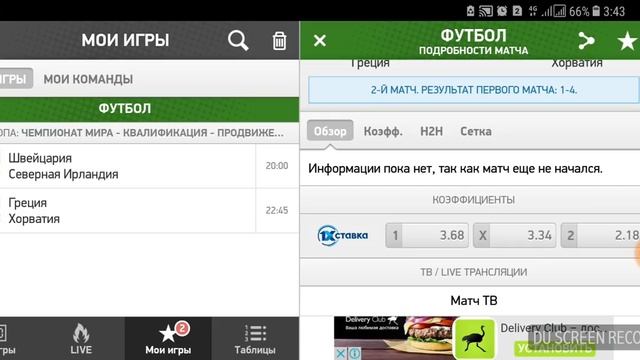Viewport: 640px width, 360px height.
Task: Tap the alarm icon in status bar
Action: 502,11
